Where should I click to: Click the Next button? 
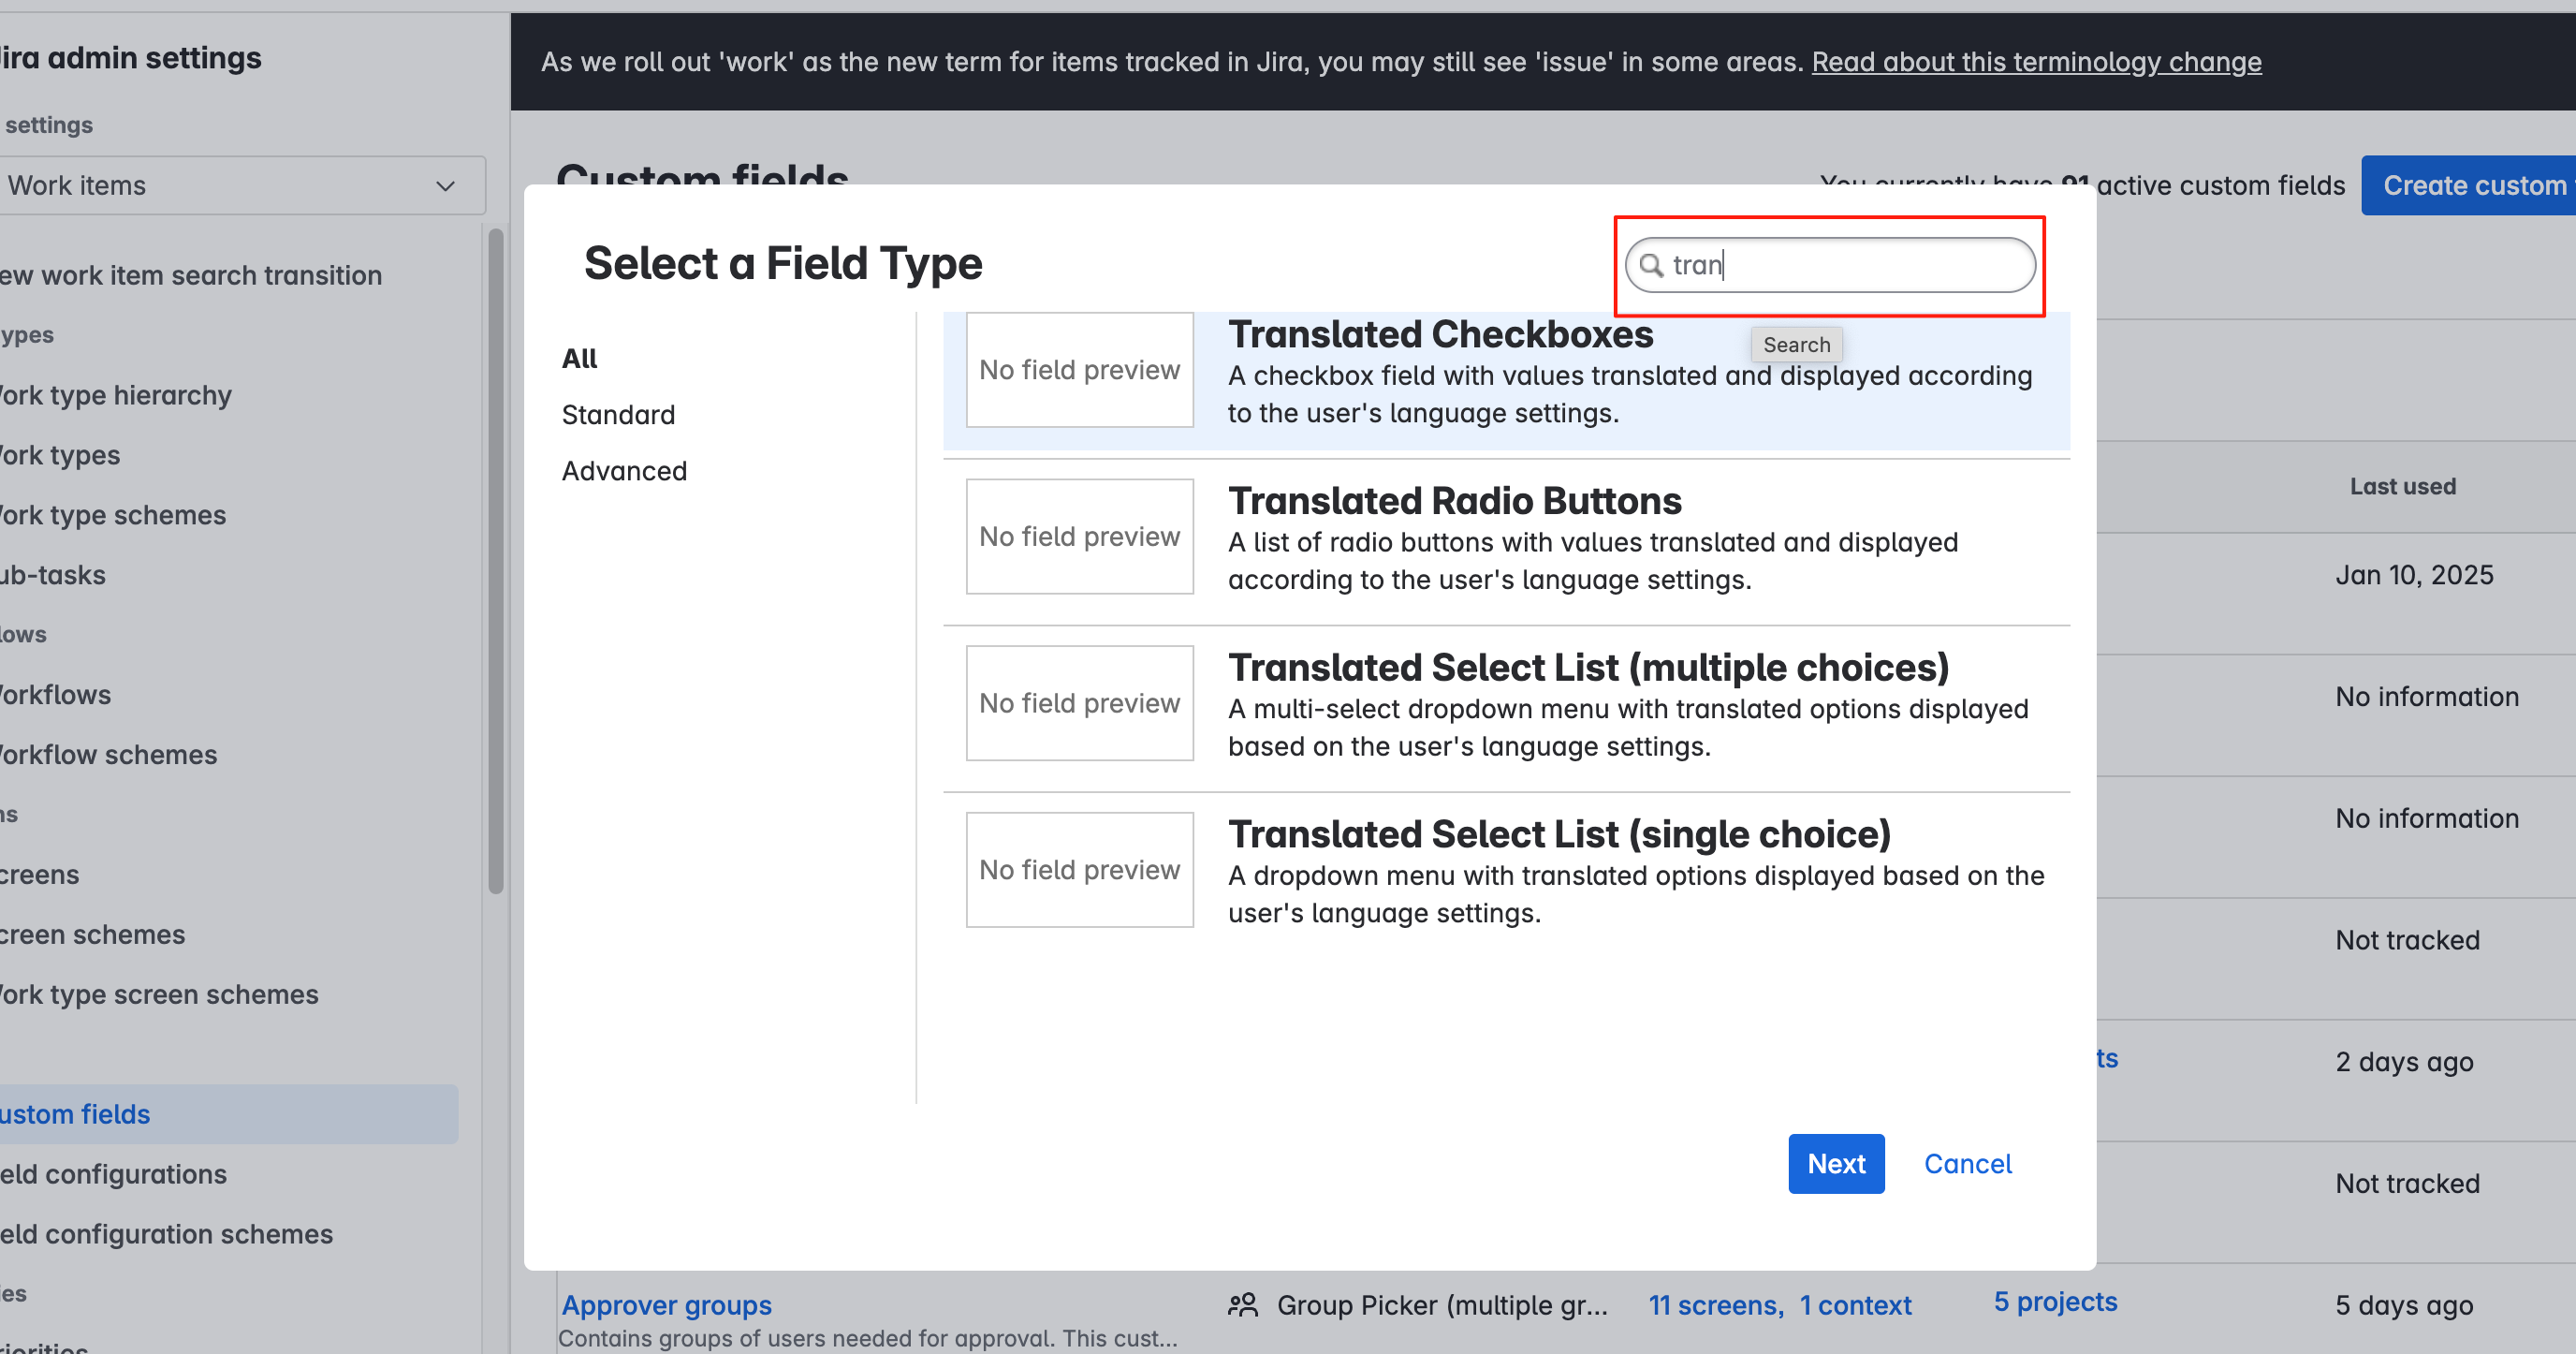1836,1163
